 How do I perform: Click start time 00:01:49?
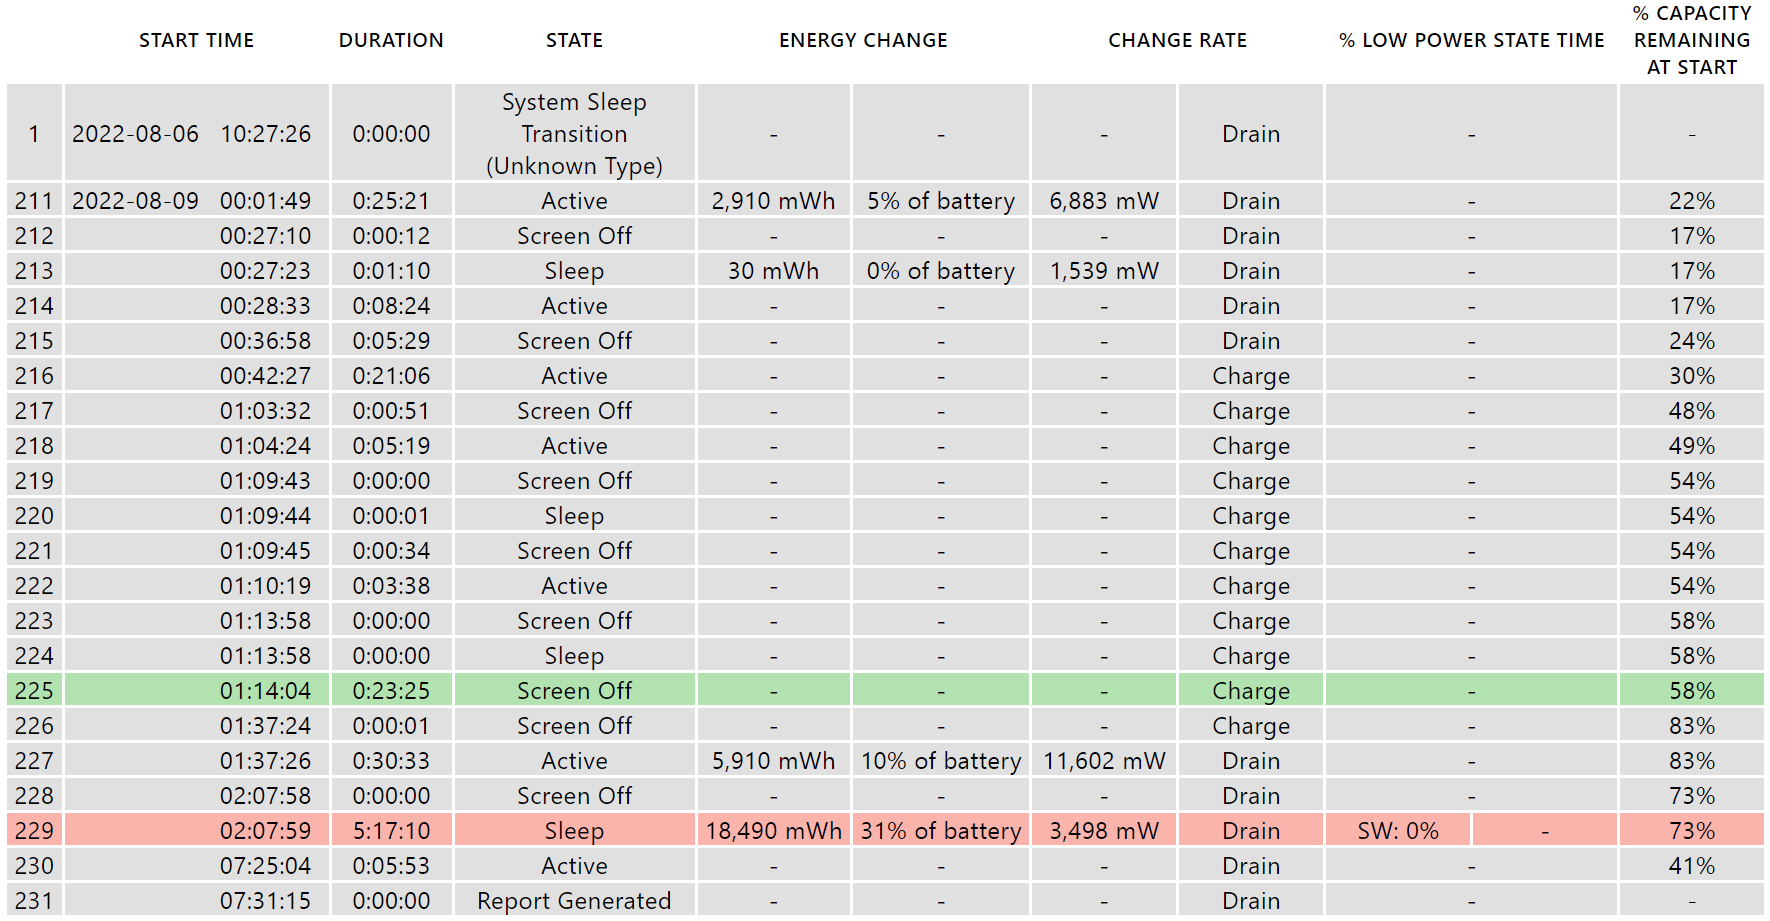click(265, 200)
